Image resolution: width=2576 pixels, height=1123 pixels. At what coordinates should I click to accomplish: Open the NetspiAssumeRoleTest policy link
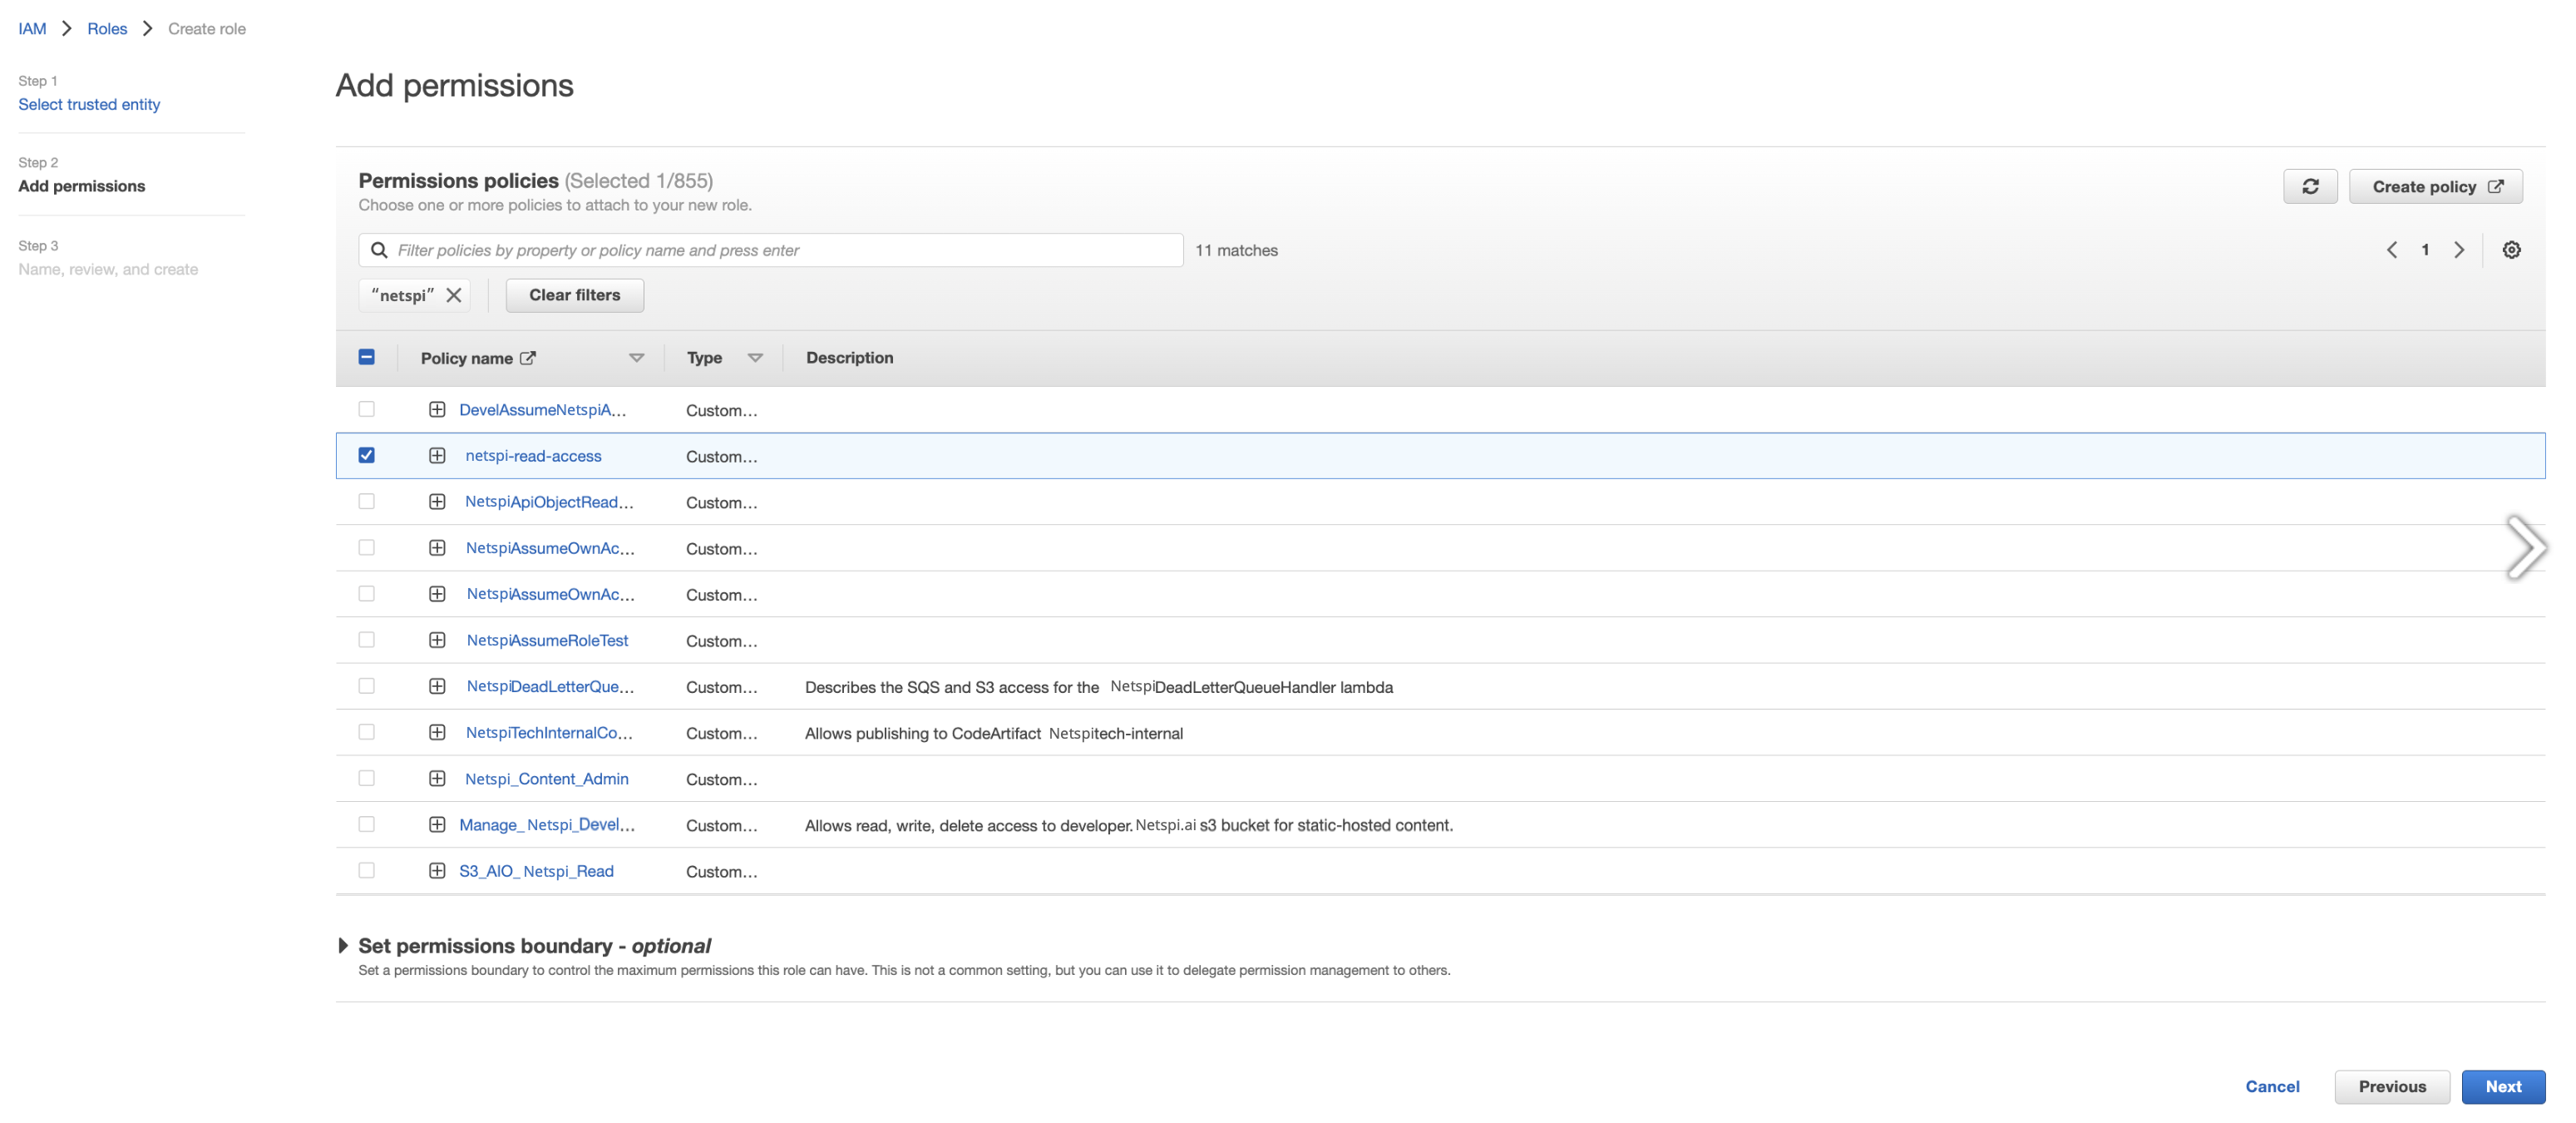[547, 640]
